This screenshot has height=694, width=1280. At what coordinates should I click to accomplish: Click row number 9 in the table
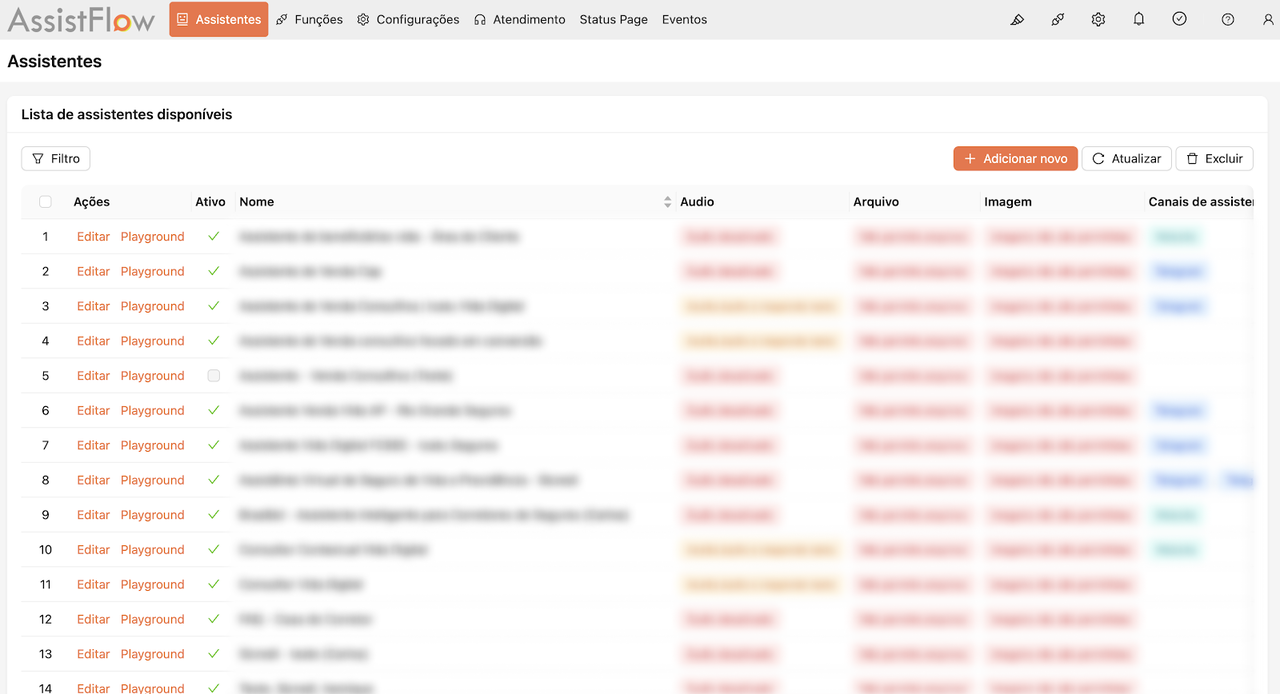[45, 515]
